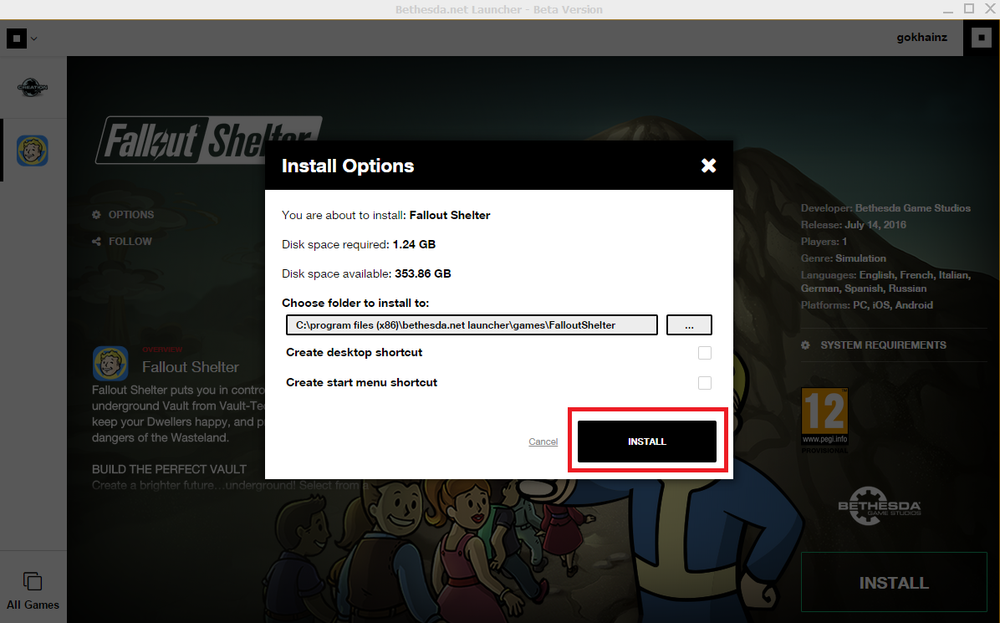Enable Create start menu shortcut checkbox
Screen dimensions: 1000x623
[704, 383]
